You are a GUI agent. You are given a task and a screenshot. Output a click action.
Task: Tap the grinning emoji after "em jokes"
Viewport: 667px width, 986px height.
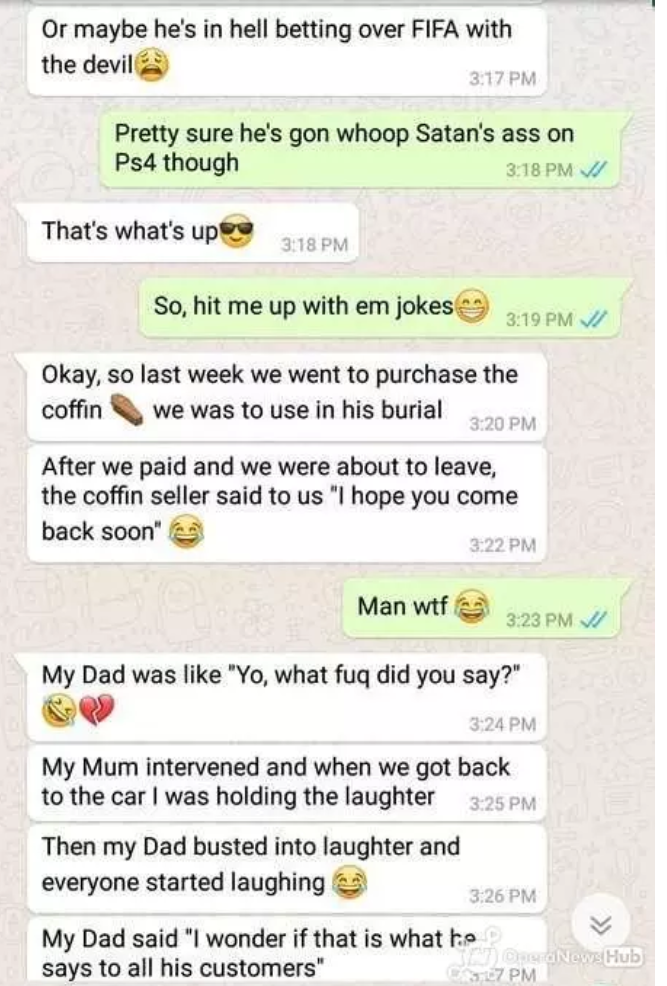471,306
